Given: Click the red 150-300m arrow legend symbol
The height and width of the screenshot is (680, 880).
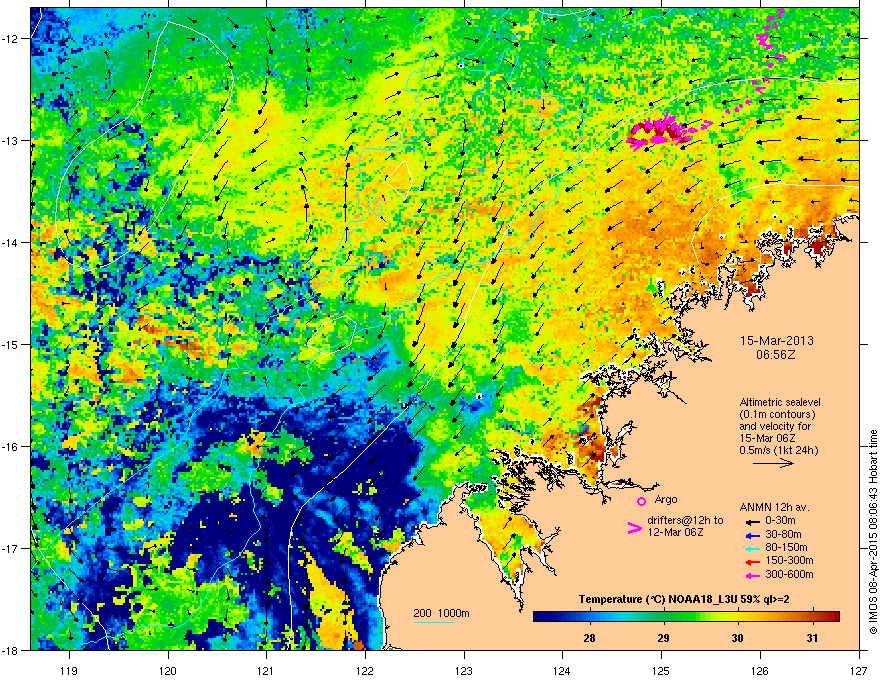Looking at the screenshot, I should coord(752,561).
